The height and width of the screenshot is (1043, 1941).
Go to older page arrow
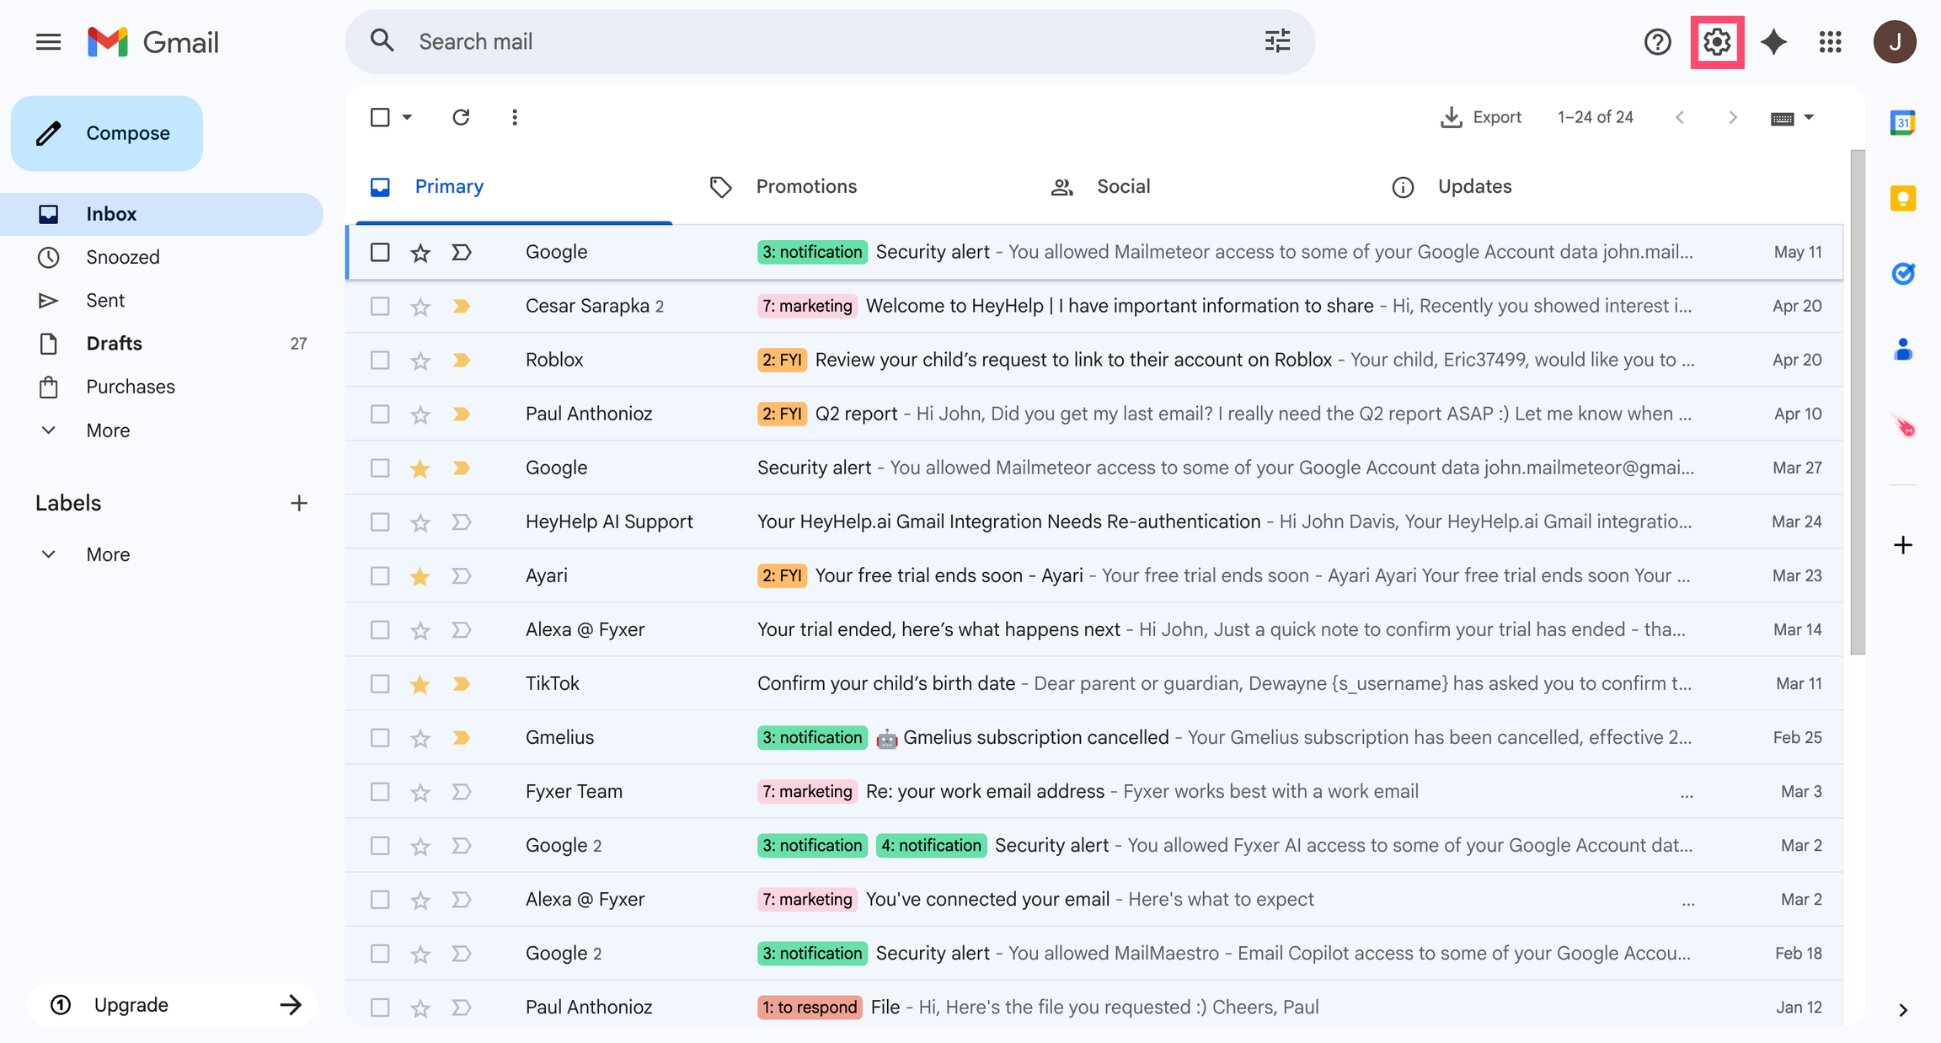pos(1733,117)
